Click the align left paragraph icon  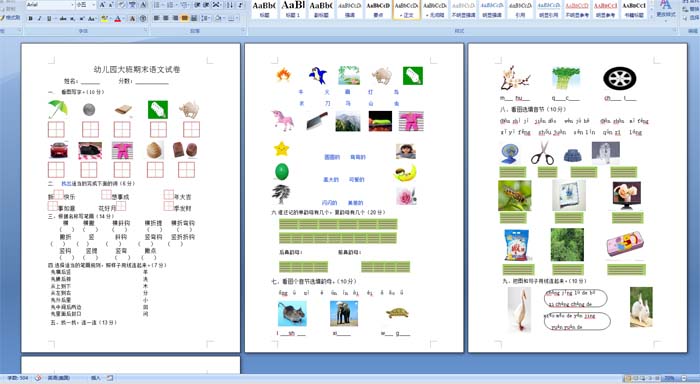(156, 18)
